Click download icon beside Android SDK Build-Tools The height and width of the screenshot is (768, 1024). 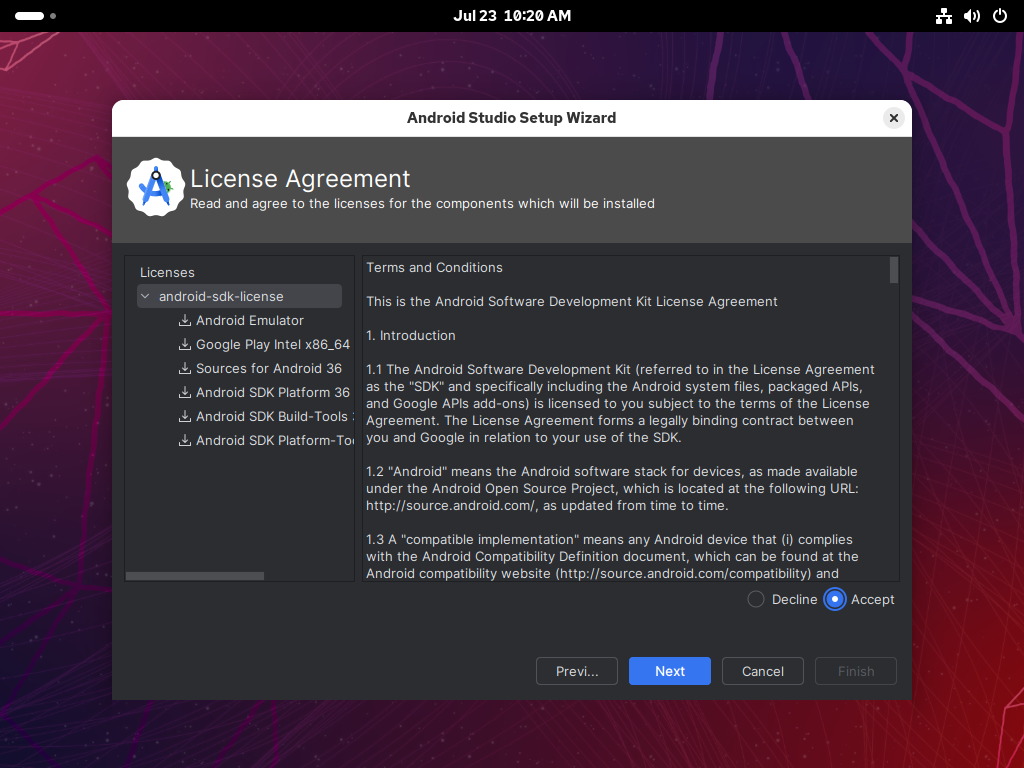click(x=185, y=417)
